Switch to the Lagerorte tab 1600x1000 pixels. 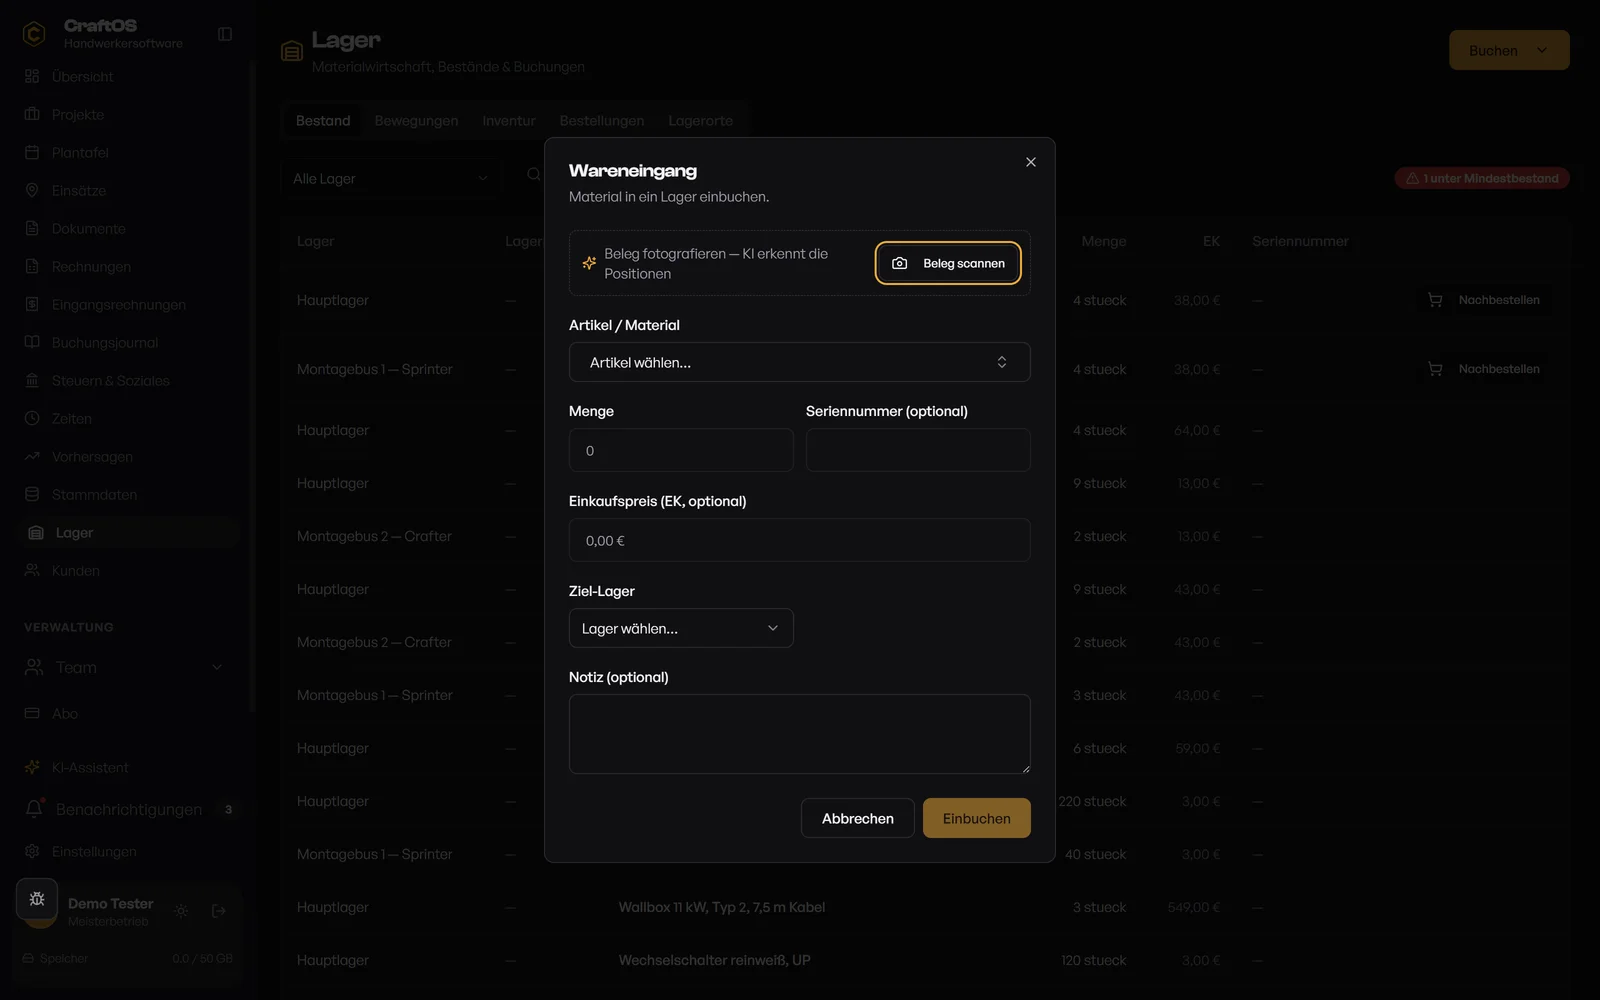coord(701,120)
